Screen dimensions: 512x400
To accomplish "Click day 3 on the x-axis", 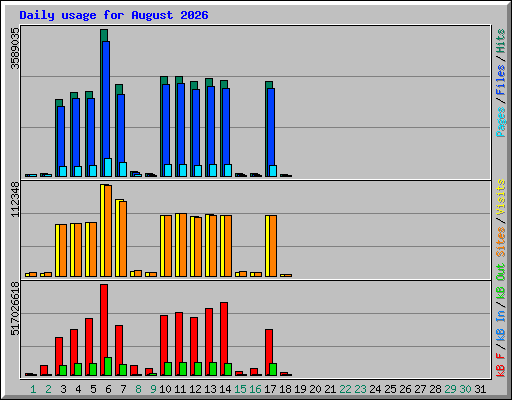I will pyautogui.click(x=63, y=389).
